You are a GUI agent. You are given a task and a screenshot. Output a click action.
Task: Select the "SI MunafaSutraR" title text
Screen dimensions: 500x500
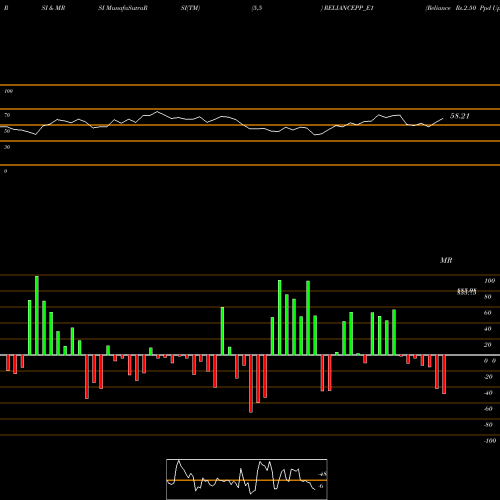tap(123, 8)
